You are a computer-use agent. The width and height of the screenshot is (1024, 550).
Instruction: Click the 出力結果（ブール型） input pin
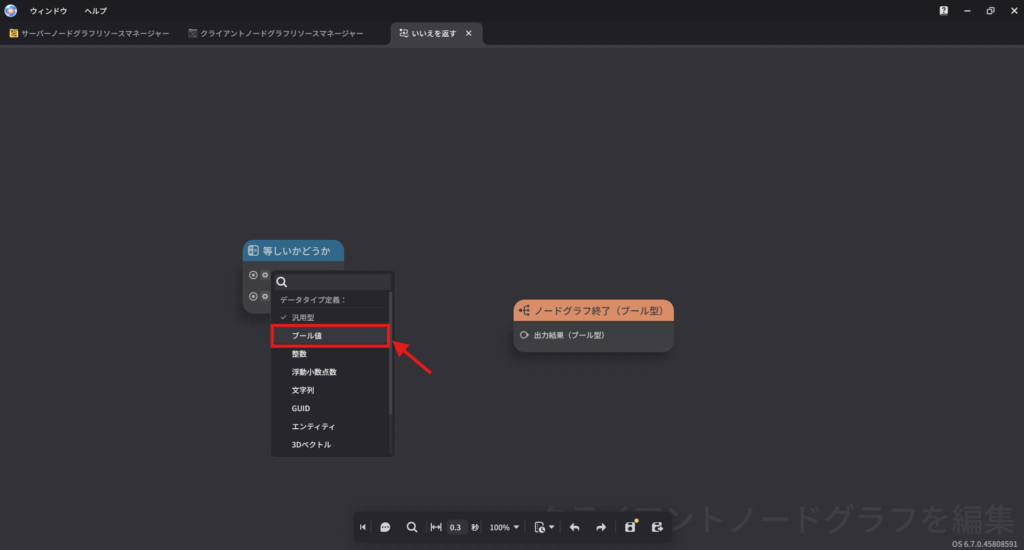point(524,335)
